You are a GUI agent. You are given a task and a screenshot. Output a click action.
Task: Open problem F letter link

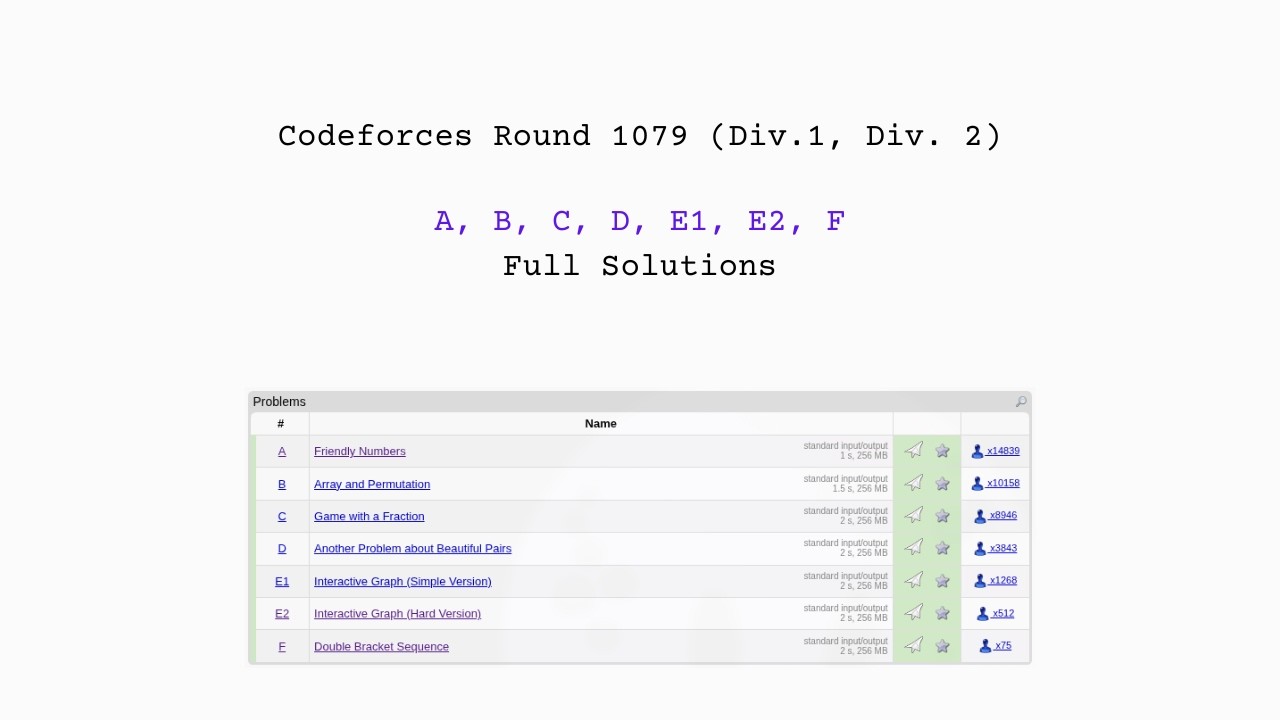[x=282, y=646]
